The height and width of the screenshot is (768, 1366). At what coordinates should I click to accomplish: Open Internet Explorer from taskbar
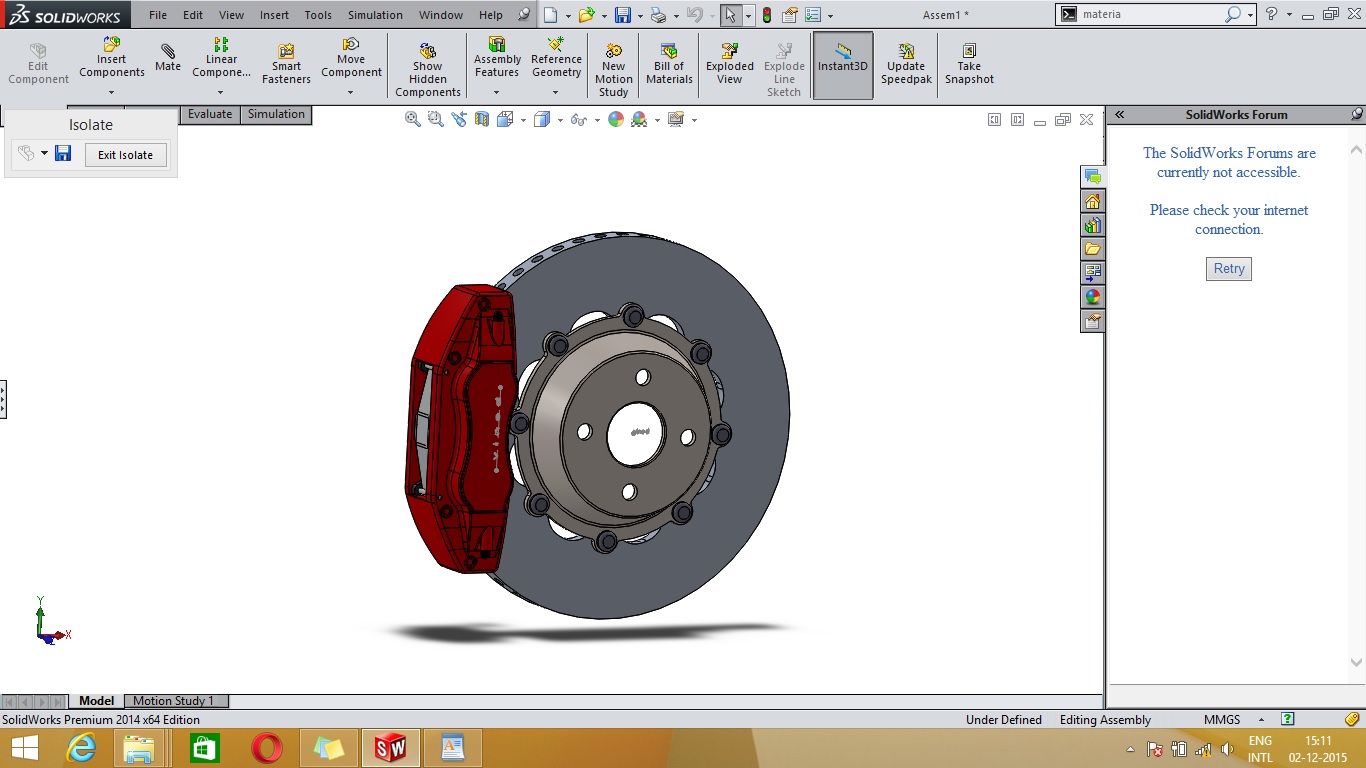coord(81,747)
